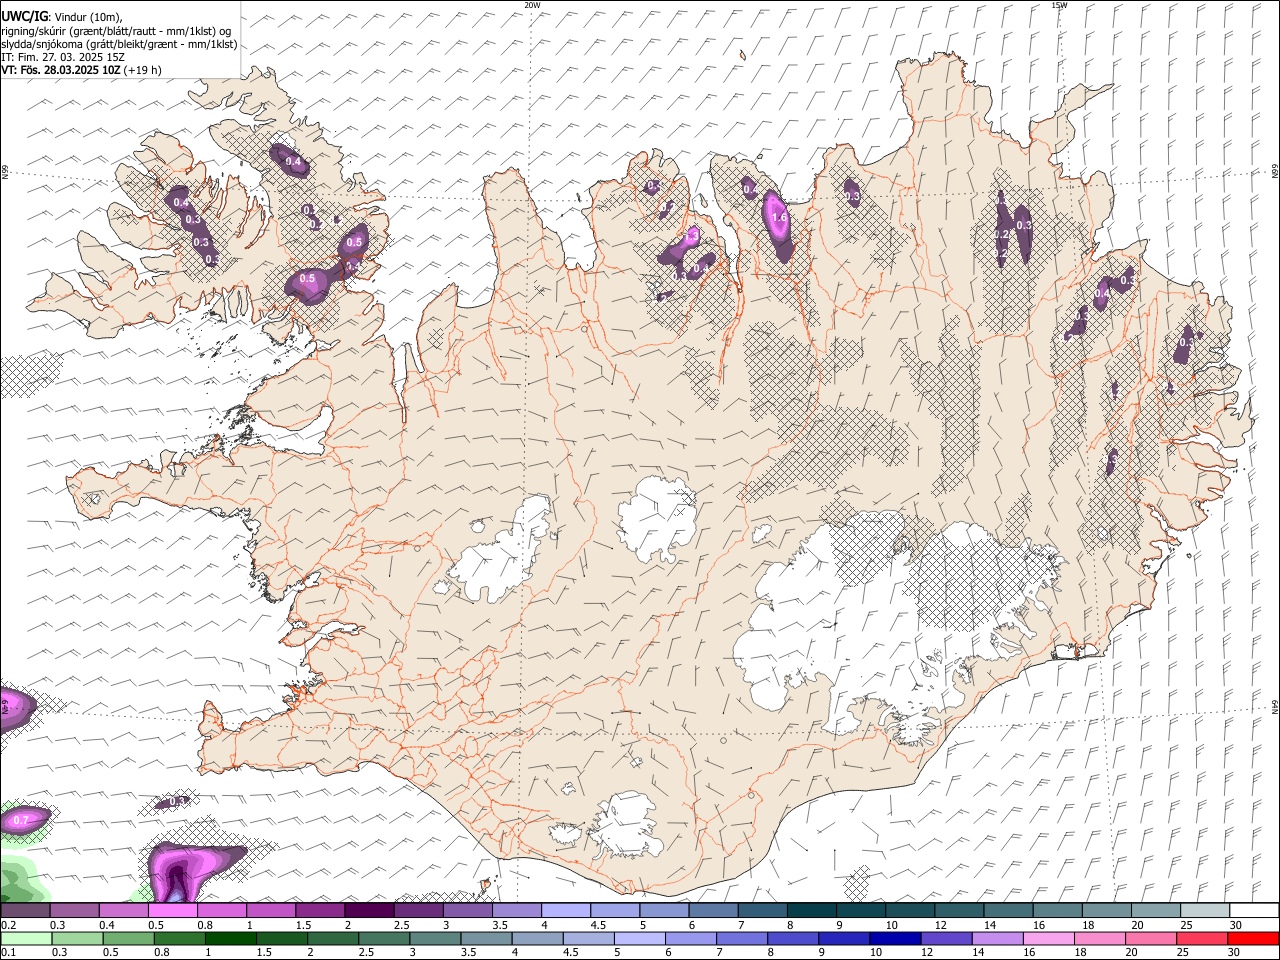The width and height of the screenshot is (1280, 960).
Task: Select the deep blue 10–12 rain scale swatch
Action: point(894,938)
